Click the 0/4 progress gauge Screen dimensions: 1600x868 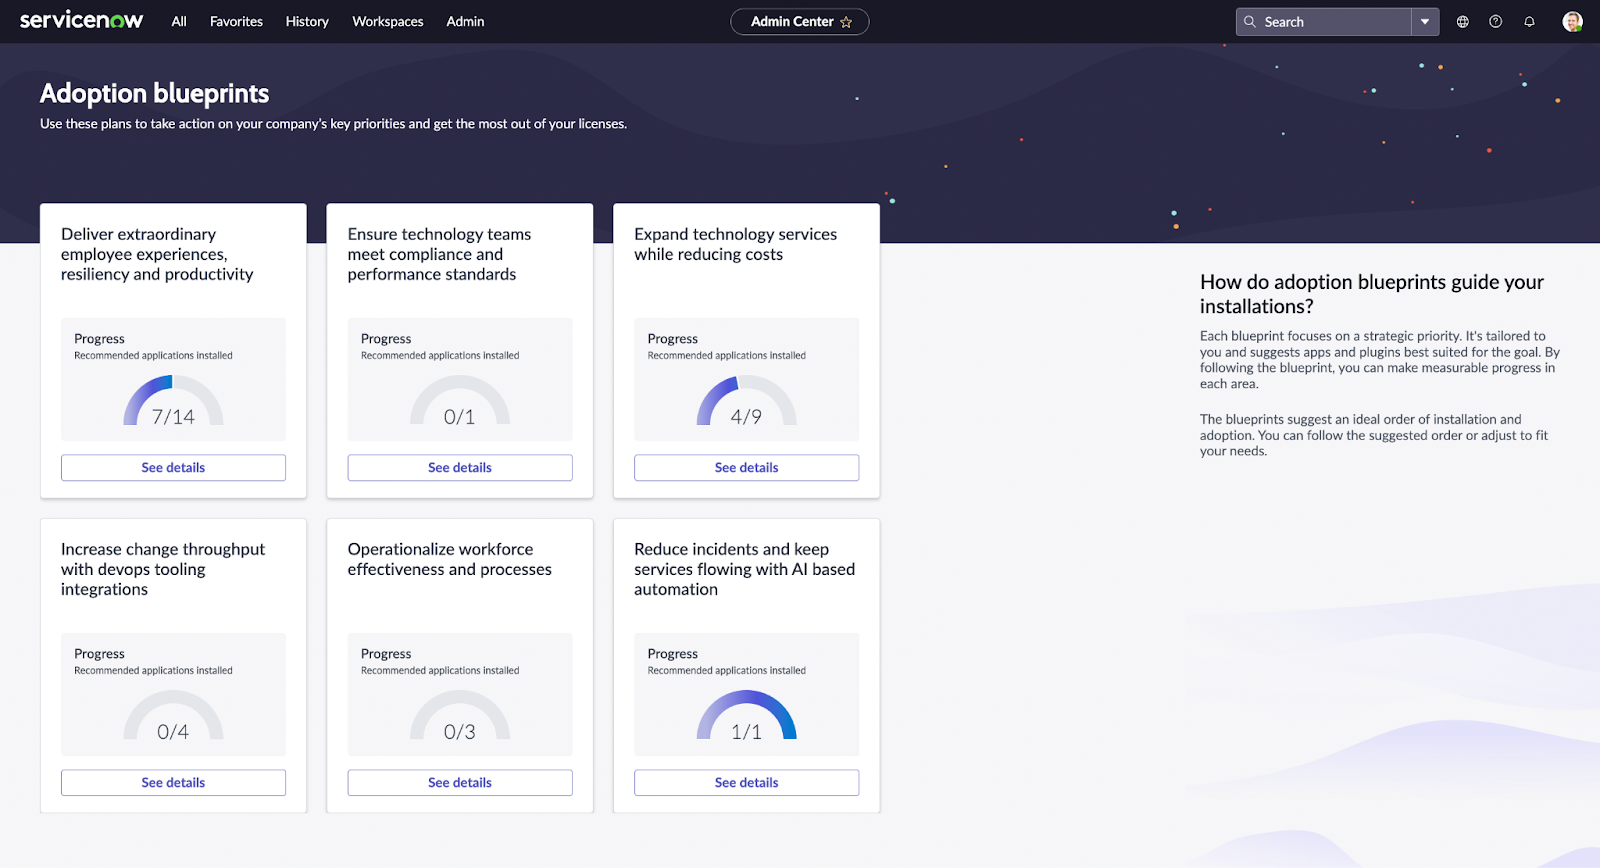click(173, 717)
